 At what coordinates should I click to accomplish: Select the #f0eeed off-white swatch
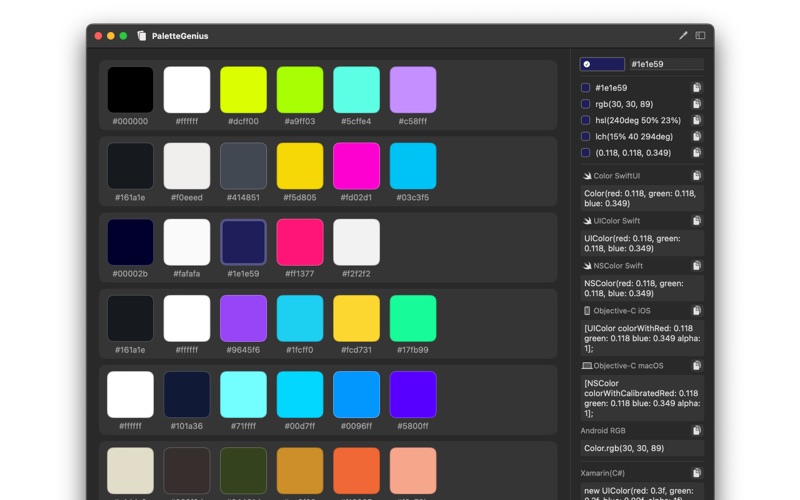pos(187,166)
